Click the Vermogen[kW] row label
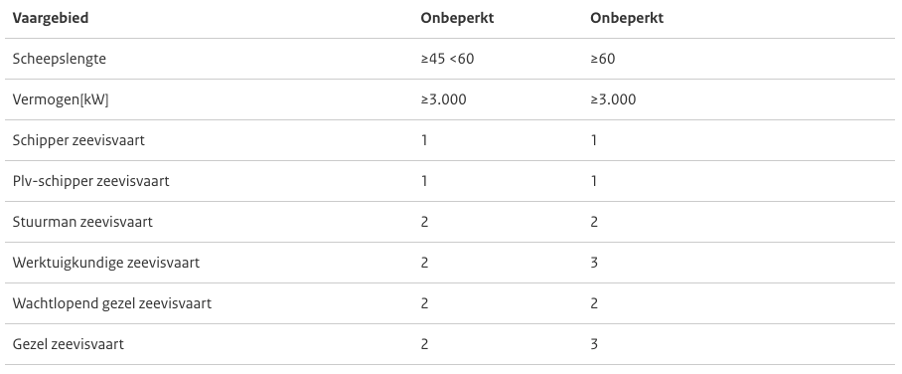The image size is (902, 374). pos(60,100)
